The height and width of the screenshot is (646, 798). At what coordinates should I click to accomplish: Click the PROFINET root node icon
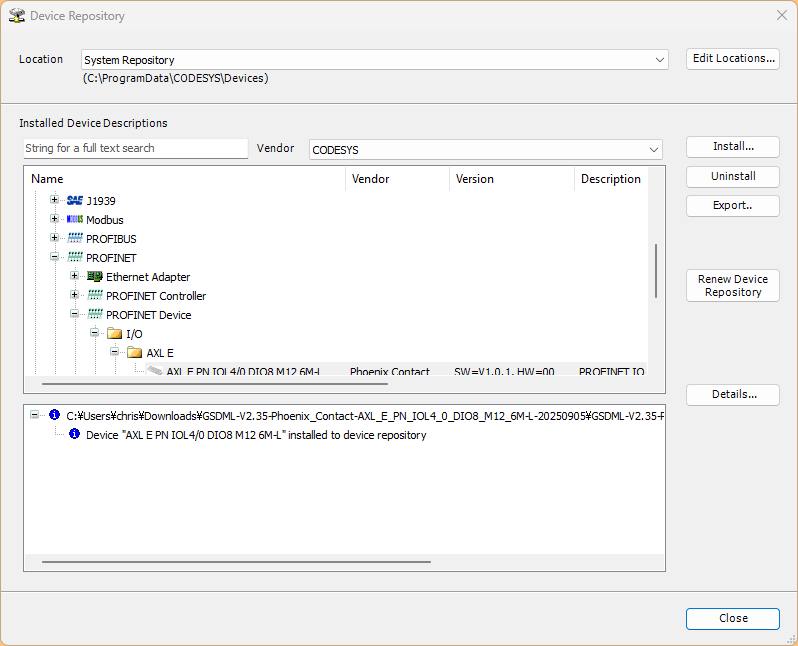(74, 258)
